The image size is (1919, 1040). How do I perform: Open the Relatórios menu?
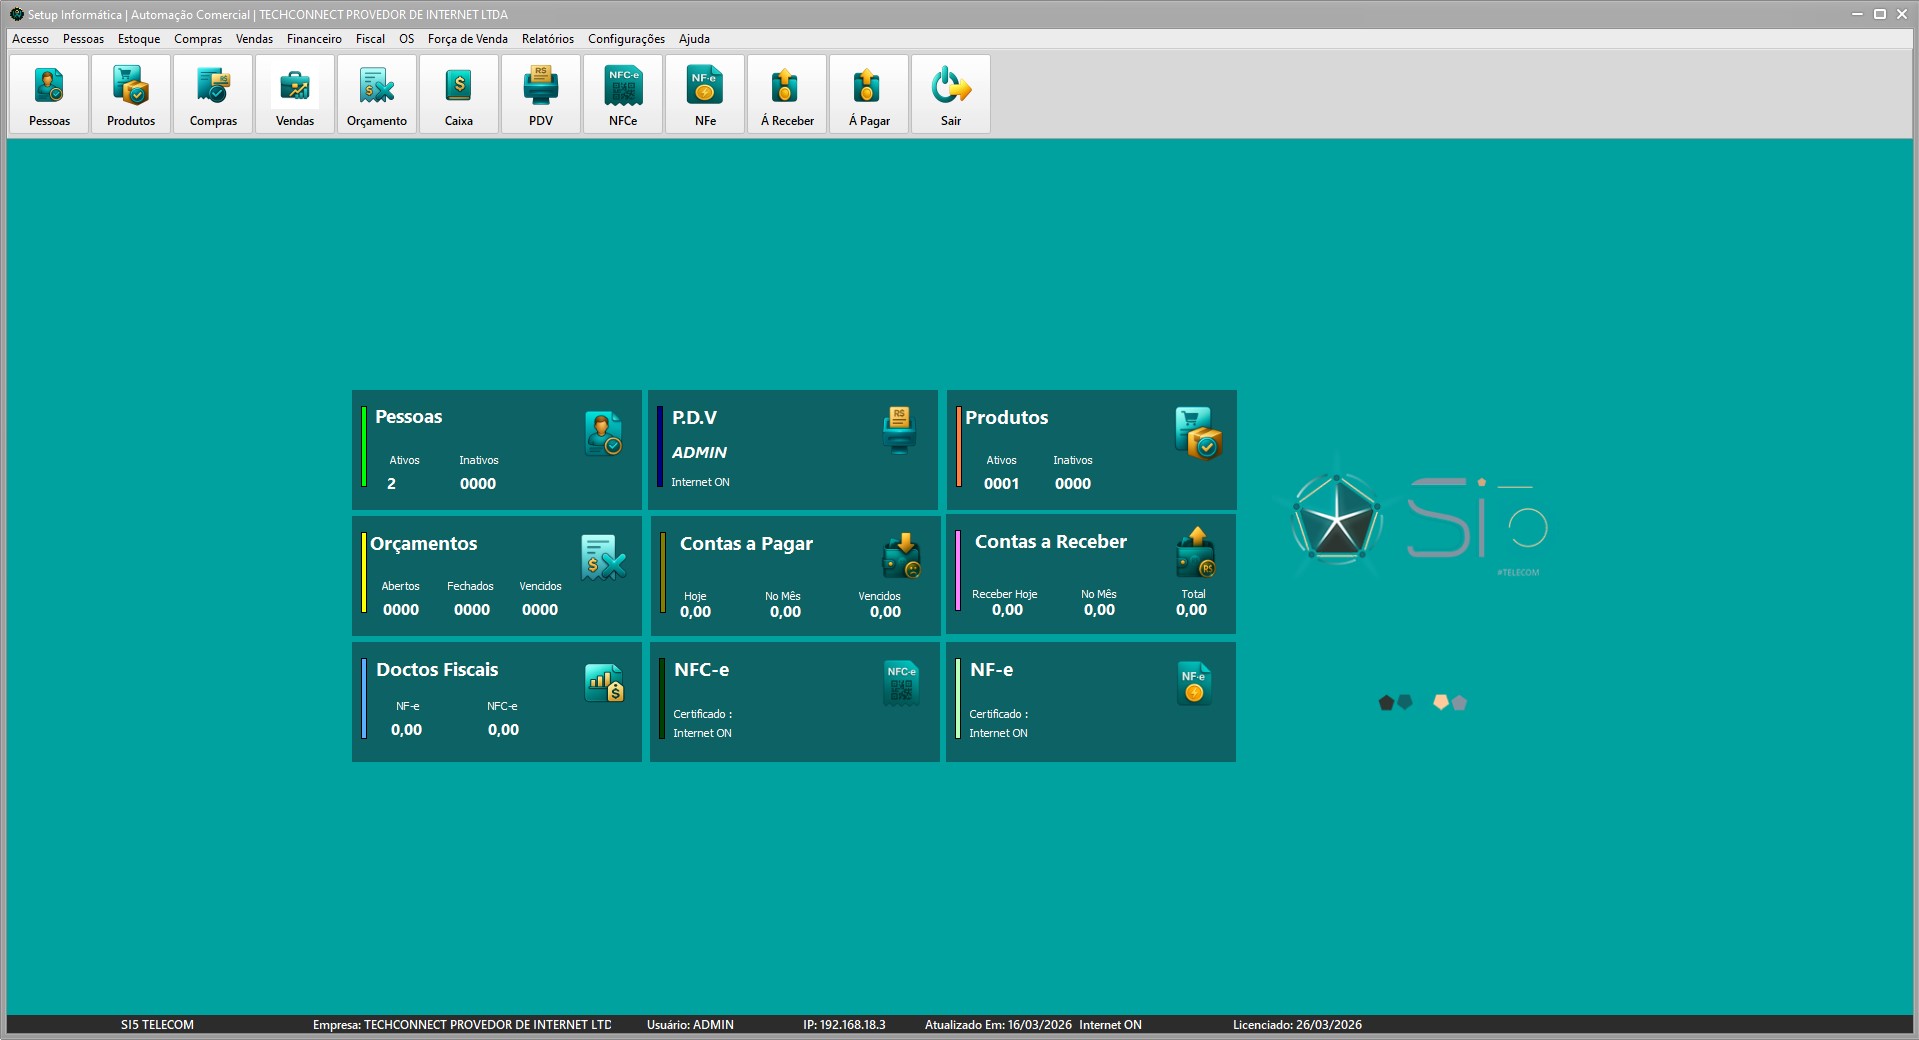[548, 39]
